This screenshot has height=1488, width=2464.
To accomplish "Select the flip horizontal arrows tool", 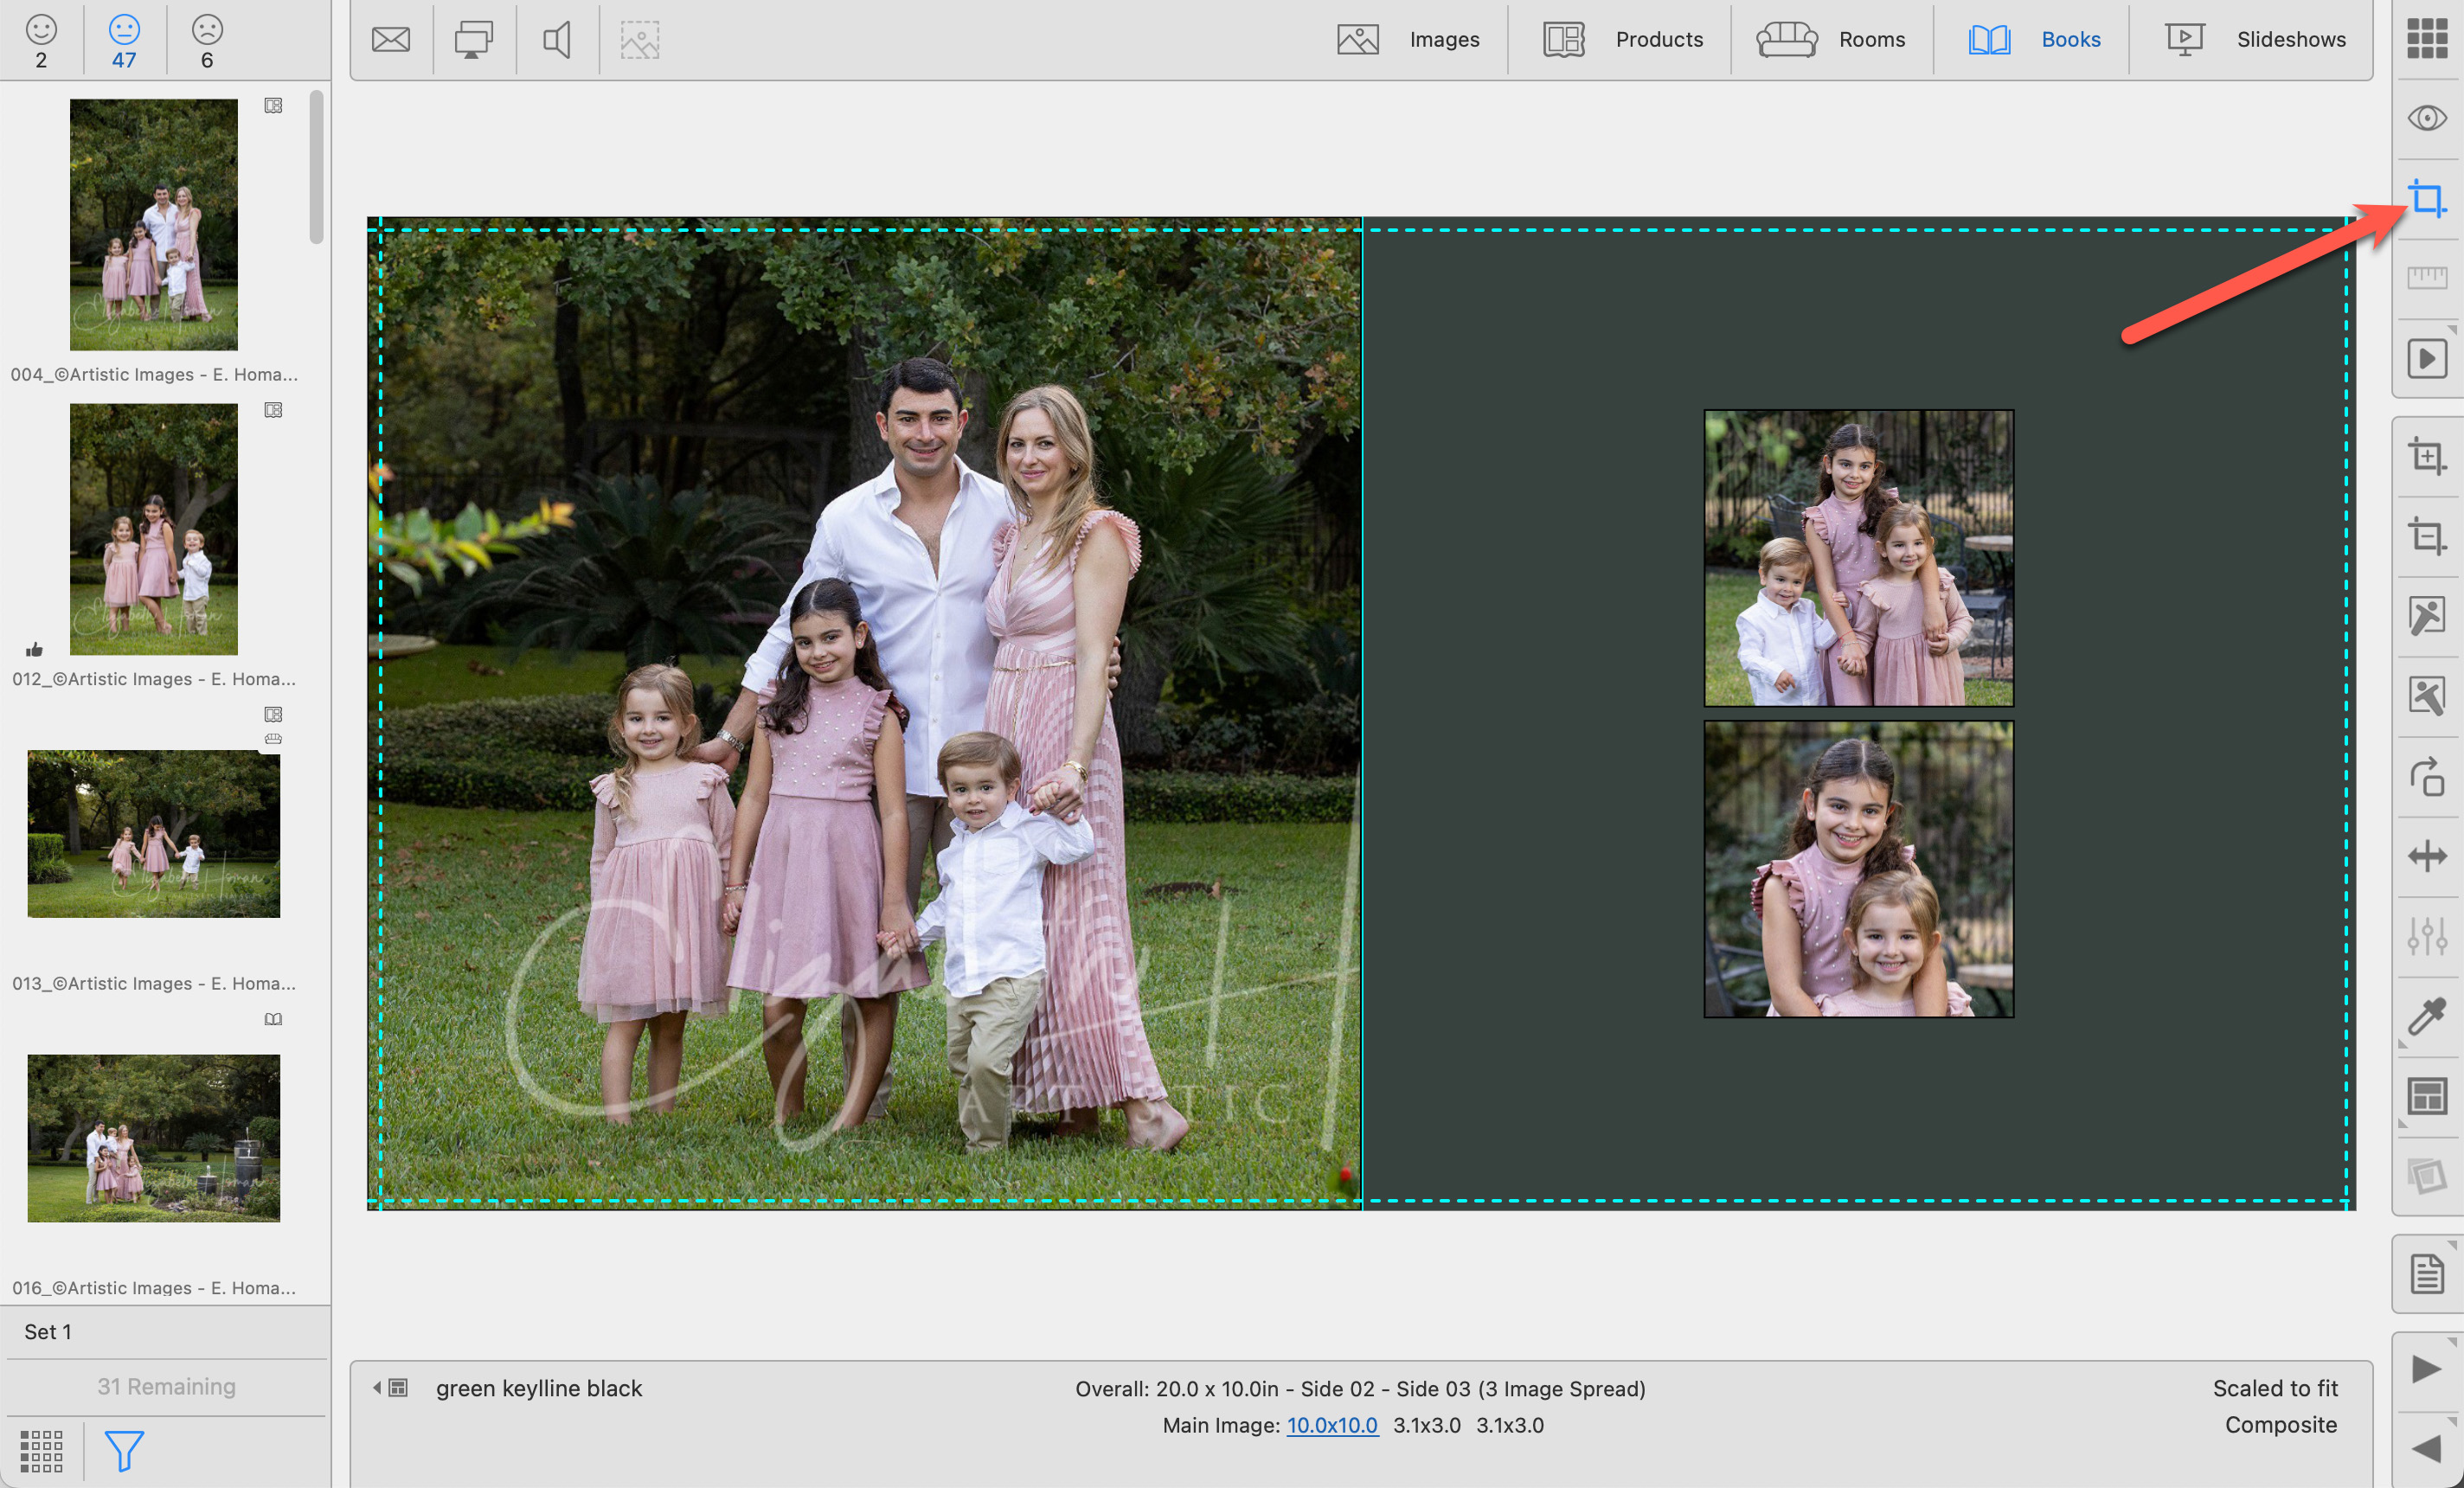I will pyautogui.click(x=2426, y=857).
